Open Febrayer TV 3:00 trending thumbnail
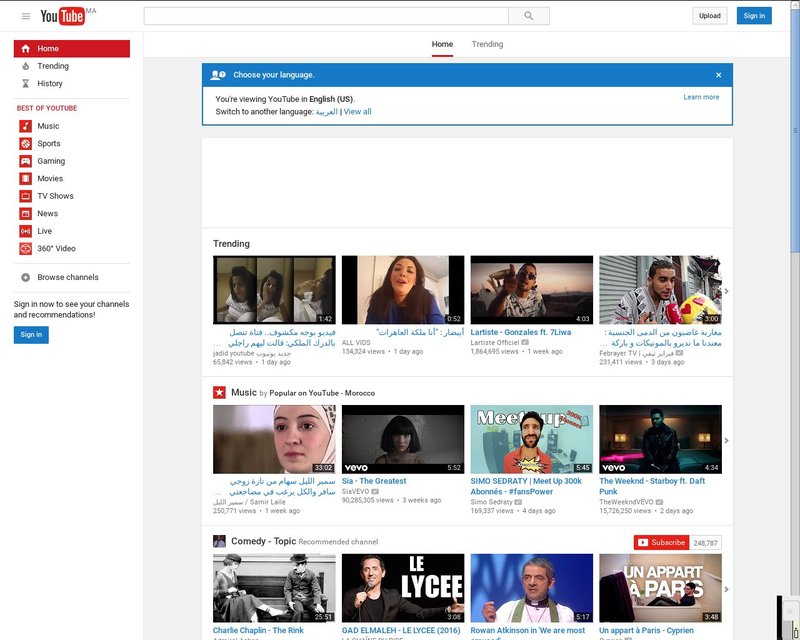 (x=660, y=290)
